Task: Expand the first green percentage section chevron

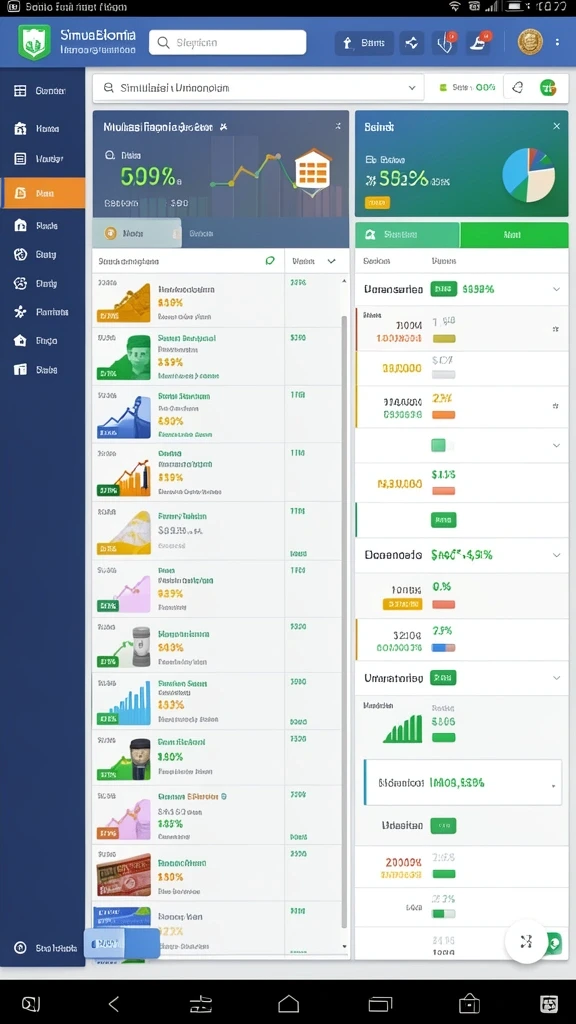Action: (556, 289)
